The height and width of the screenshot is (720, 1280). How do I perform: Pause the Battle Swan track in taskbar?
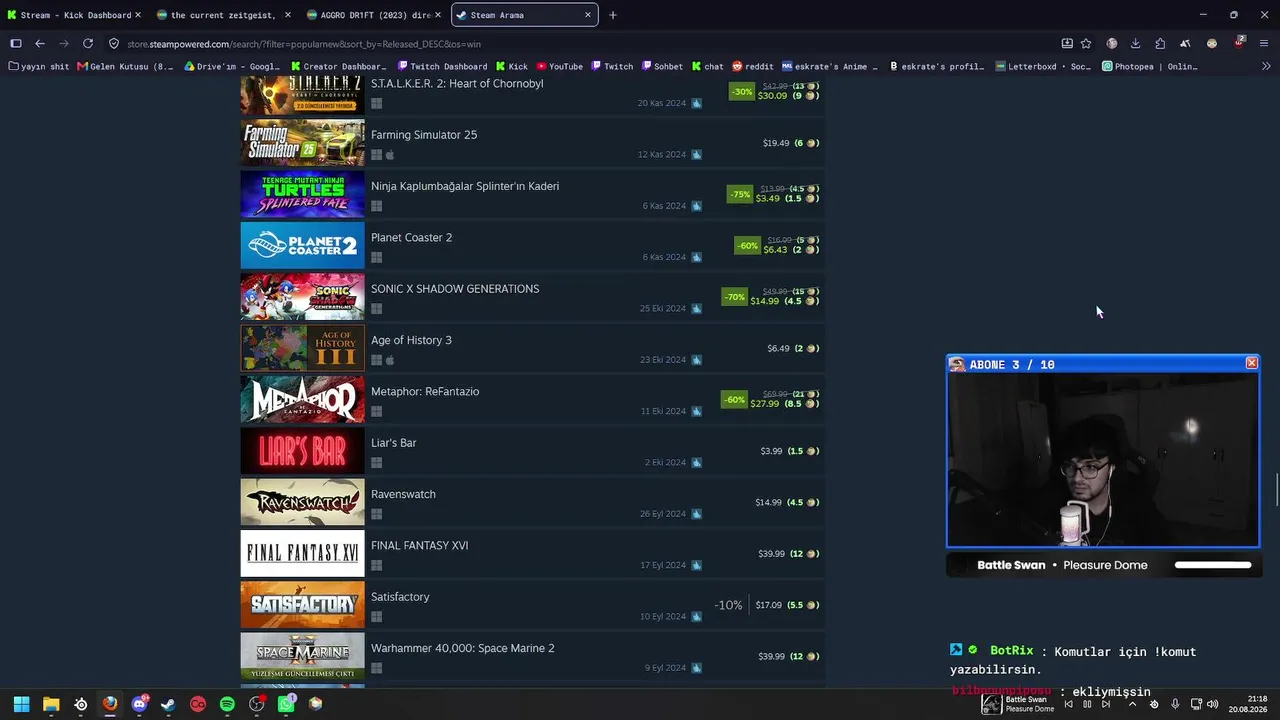pos(1087,704)
